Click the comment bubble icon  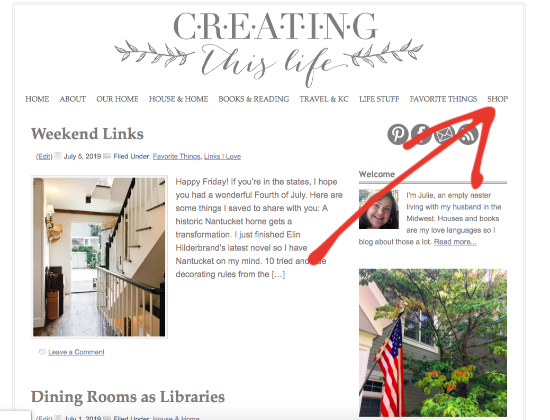click(42, 352)
